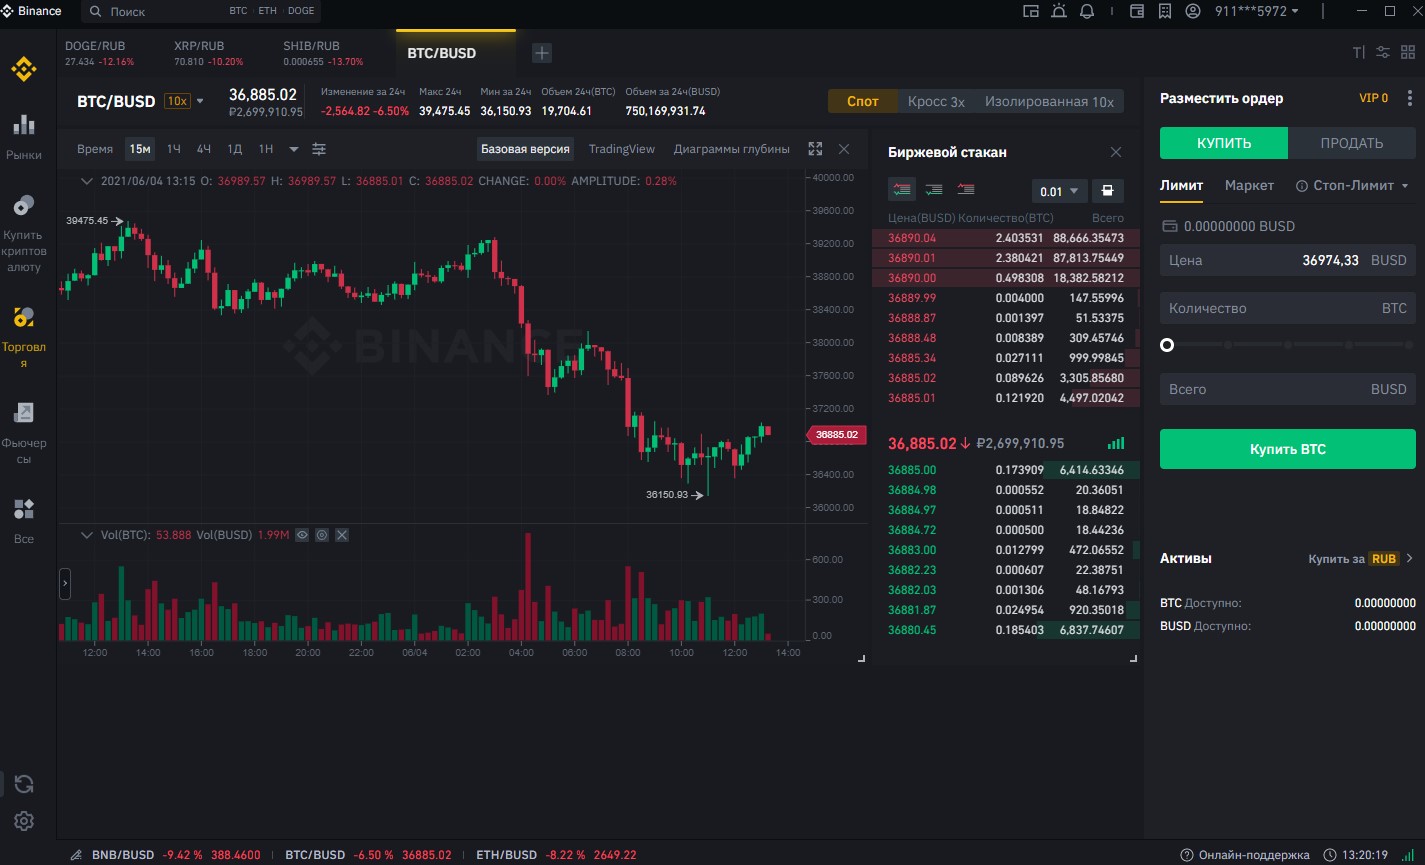Close the Биржевой стакан panel

pos(1116,152)
